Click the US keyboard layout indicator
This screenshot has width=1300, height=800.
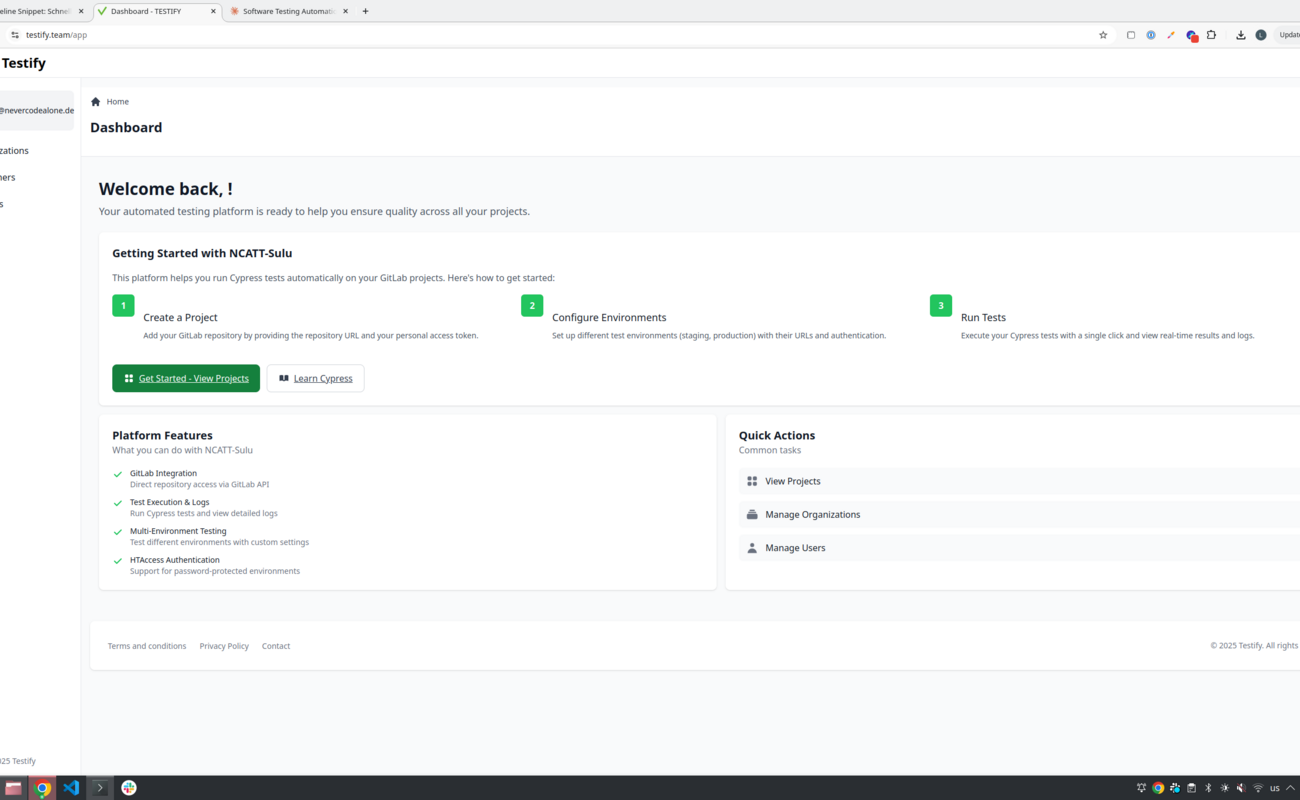[x=1275, y=788]
